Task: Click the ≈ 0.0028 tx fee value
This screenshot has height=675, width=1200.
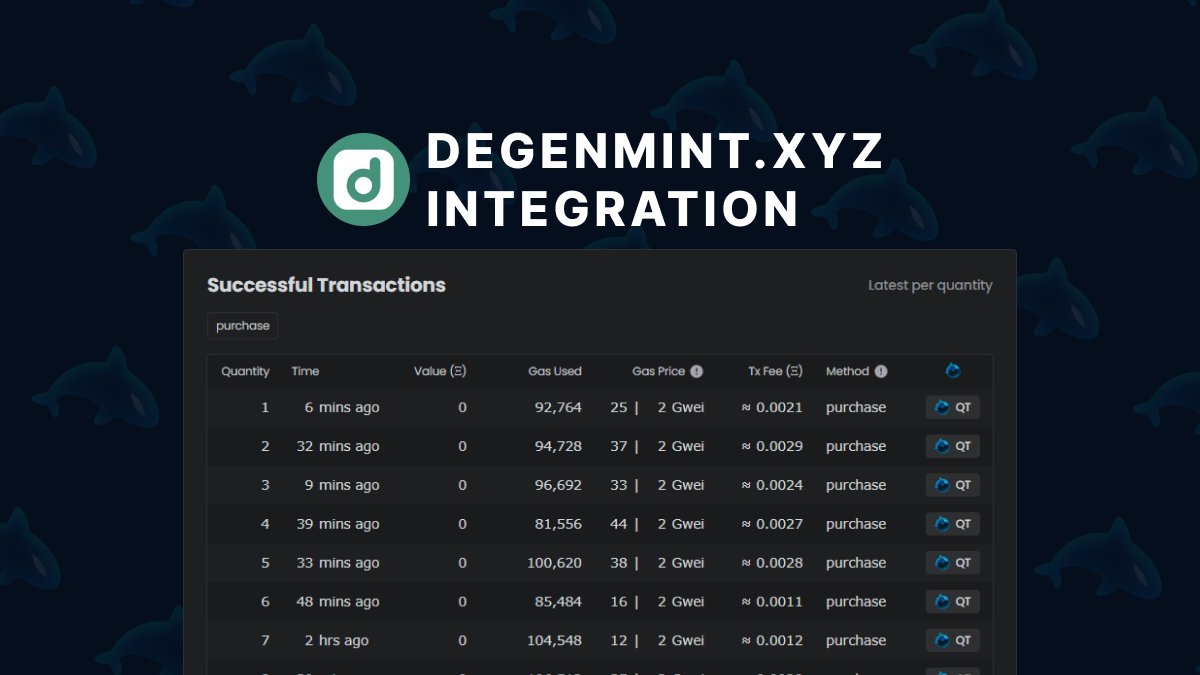Action: click(772, 563)
